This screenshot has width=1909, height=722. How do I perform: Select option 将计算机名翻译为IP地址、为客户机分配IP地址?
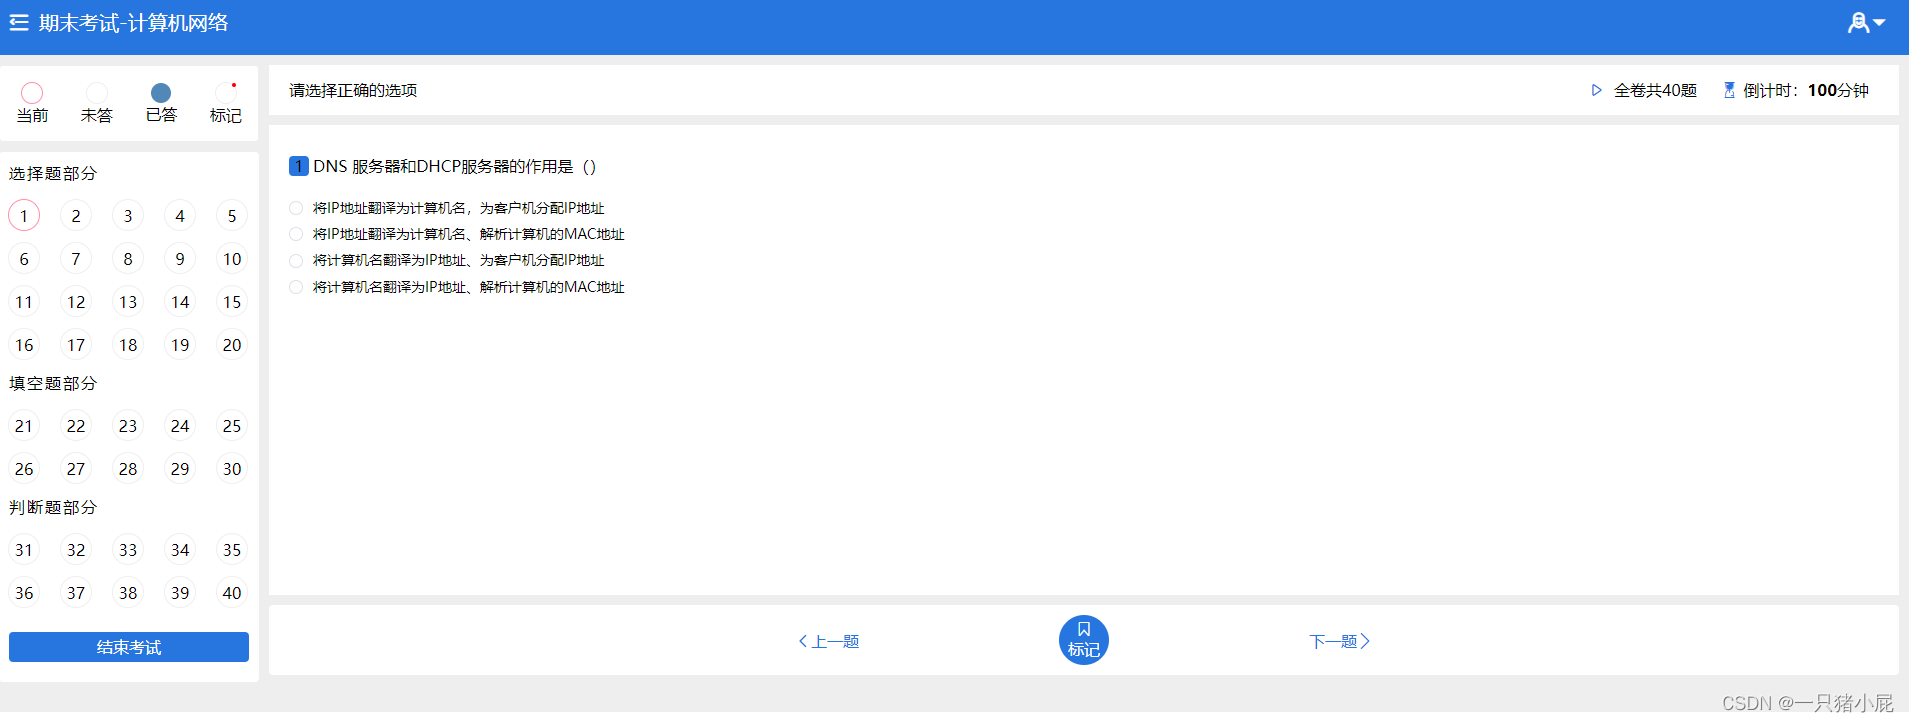tap(448, 260)
